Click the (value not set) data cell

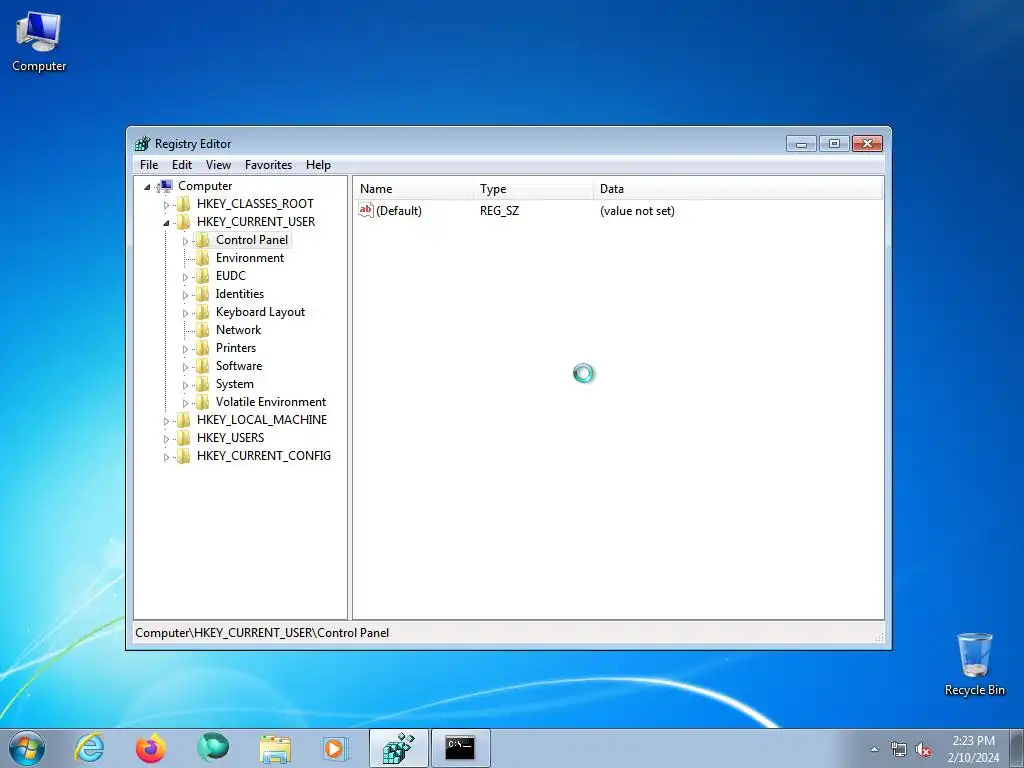pos(637,211)
